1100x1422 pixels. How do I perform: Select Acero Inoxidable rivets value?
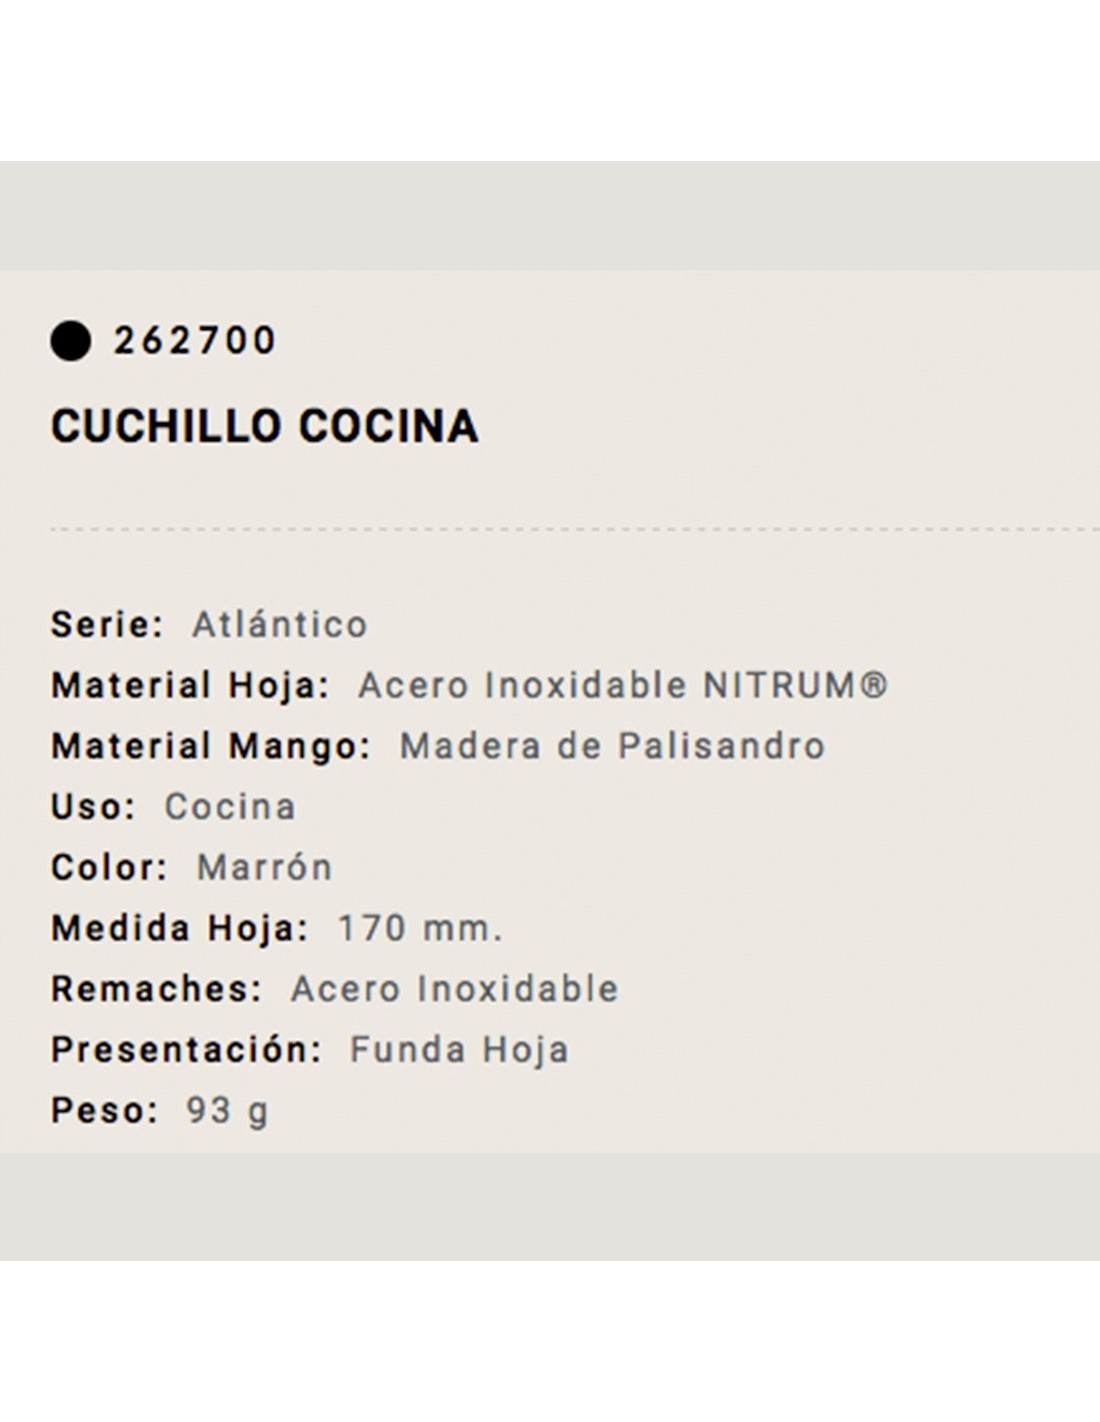coord(455,989)
